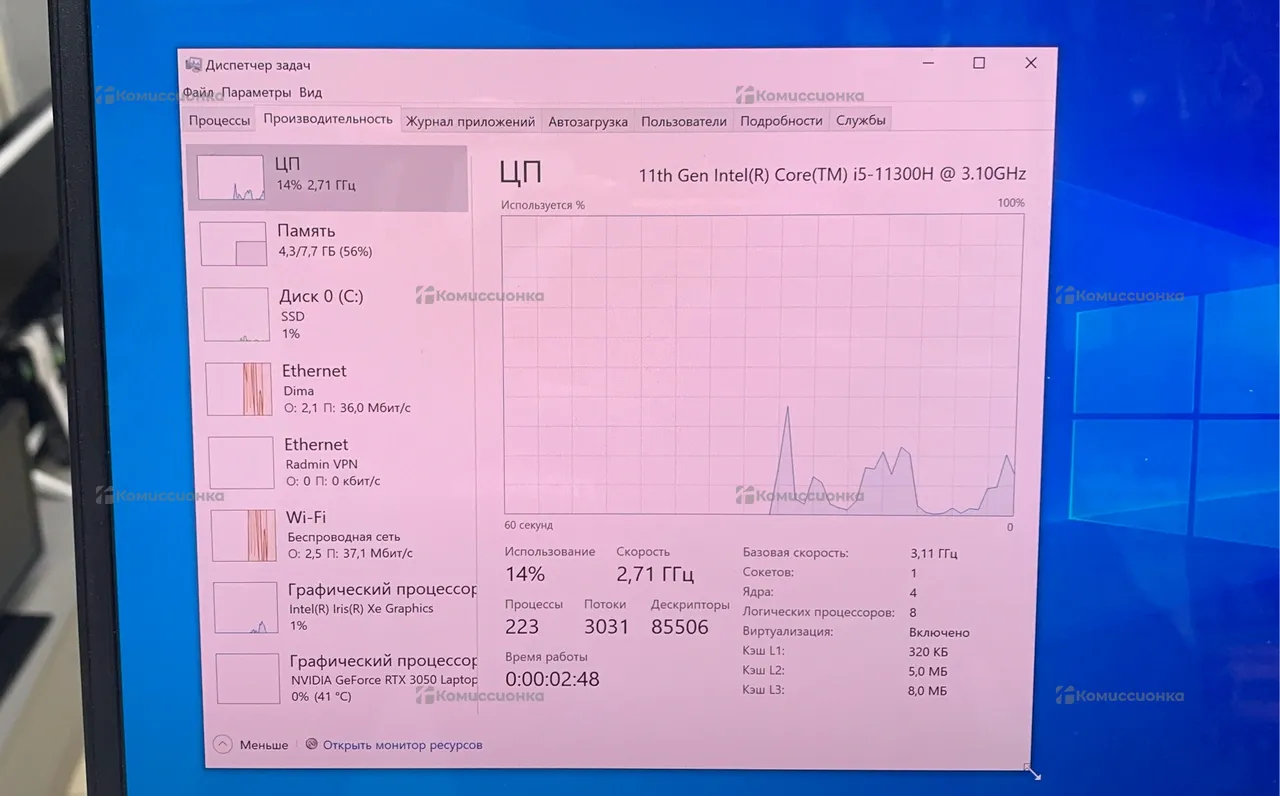This screenshot has height=796, width=1280.
Task: Click the Resource Monitor icon at bottom
Action: [x=312, y=744]
